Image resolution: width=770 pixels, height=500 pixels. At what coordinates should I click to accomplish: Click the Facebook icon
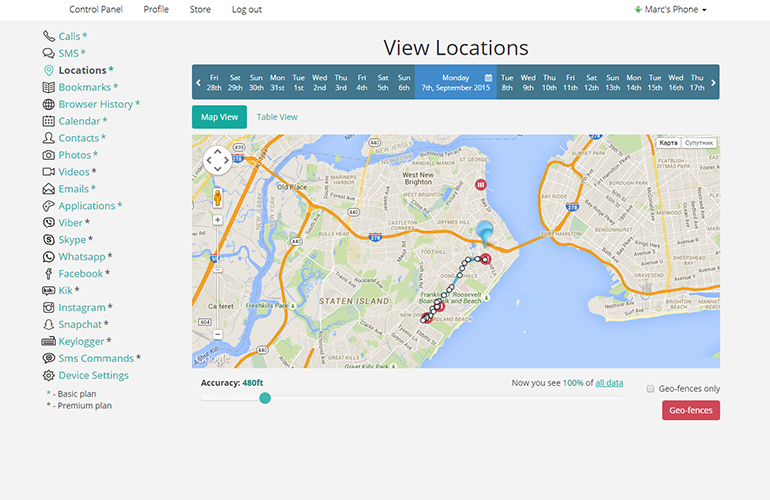(49, 274)
